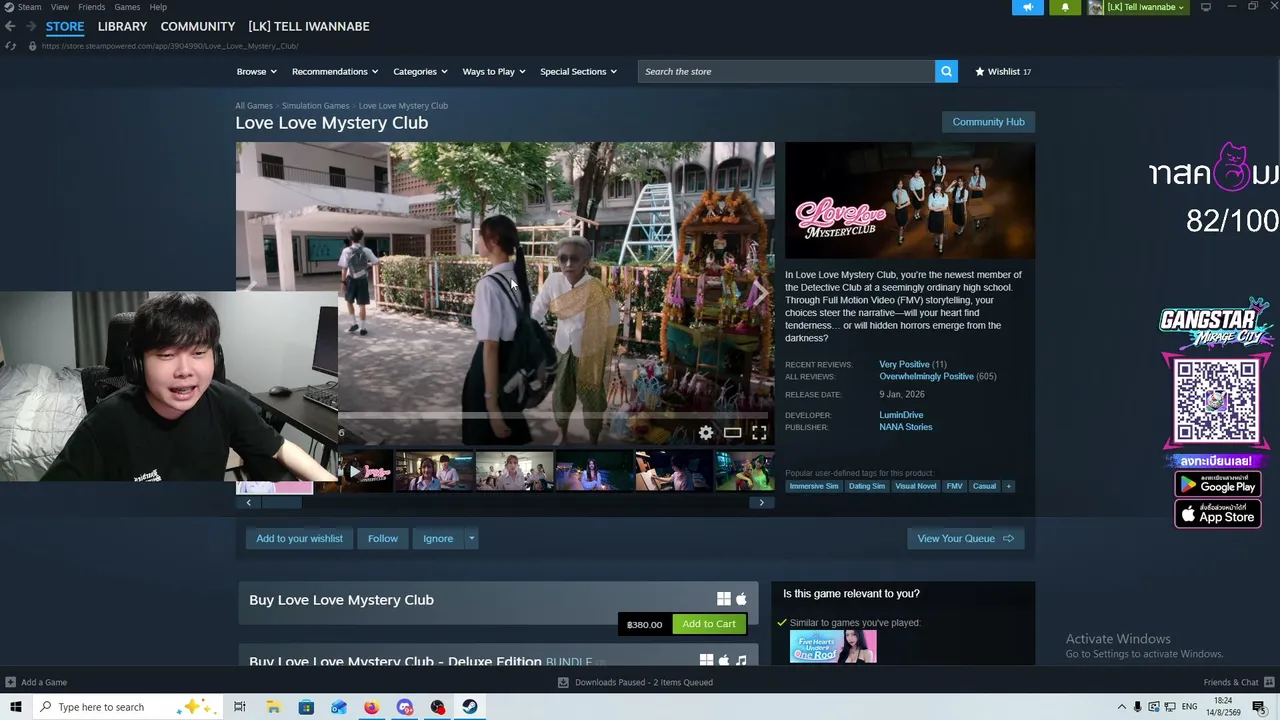Open the Categories dropdown

420,71
